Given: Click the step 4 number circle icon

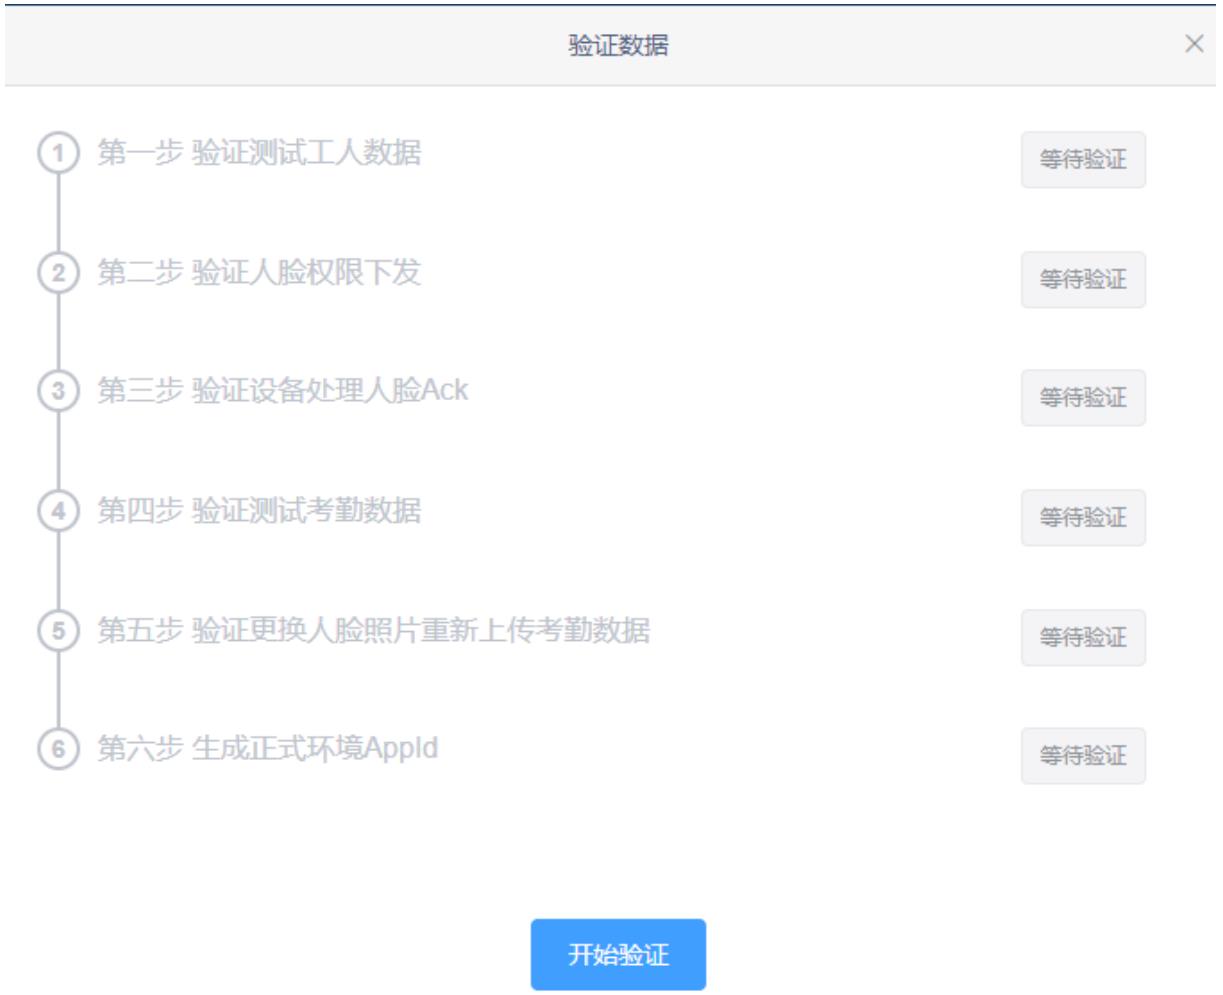Looking at the screenshot, I should click(58, 511).
